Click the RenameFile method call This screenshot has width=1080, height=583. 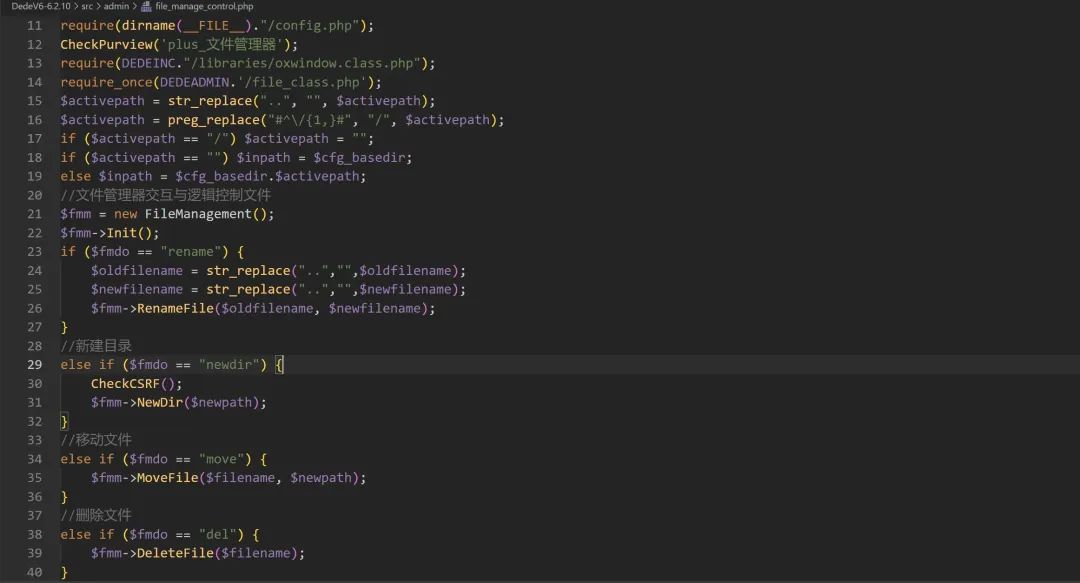175,308
